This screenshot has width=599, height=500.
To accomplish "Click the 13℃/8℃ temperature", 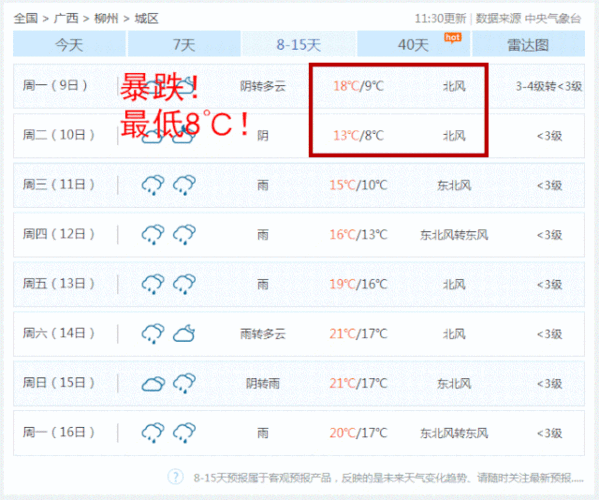I will pos(358,136).
